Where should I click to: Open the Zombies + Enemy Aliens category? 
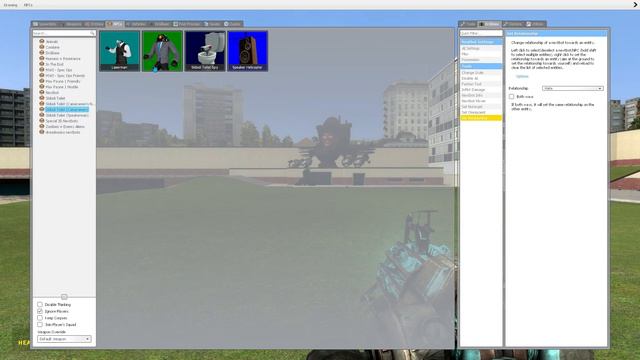[65, 127]
